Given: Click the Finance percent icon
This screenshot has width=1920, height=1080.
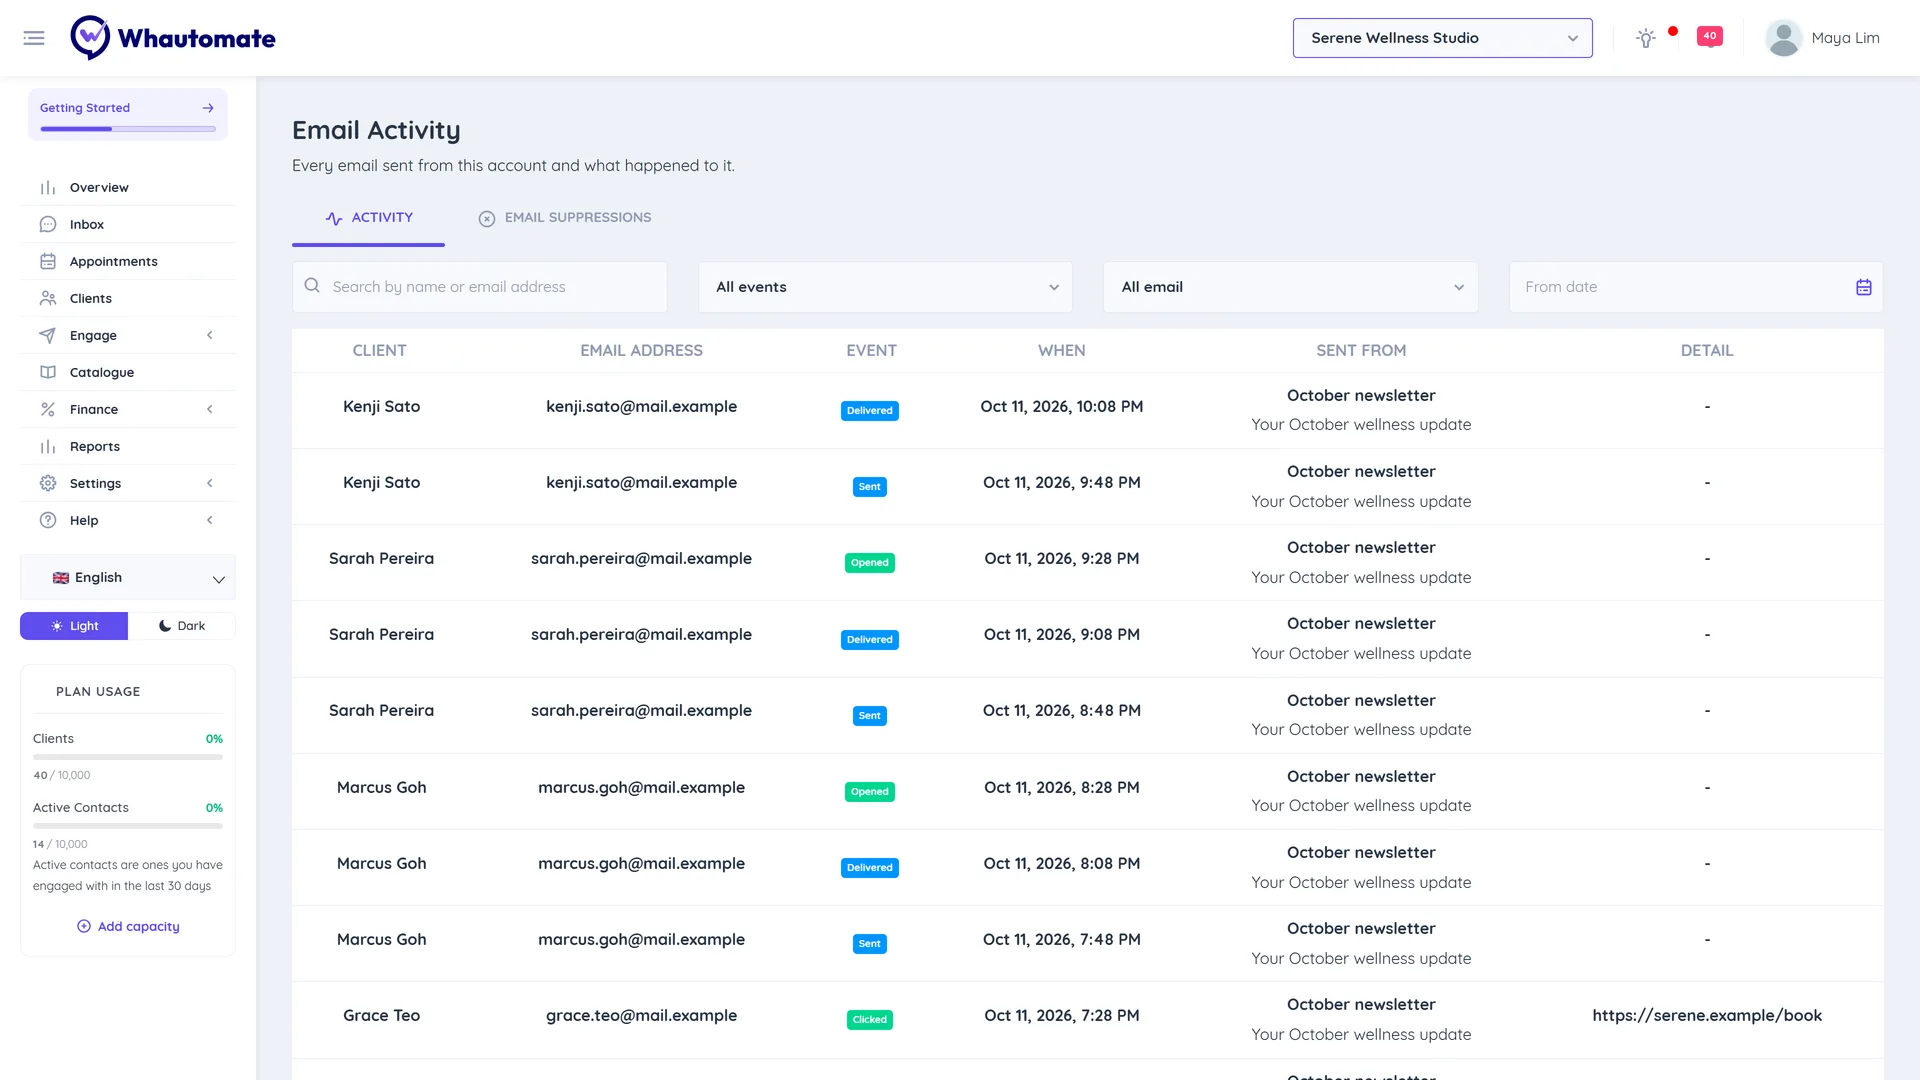Looking at the screenshot, I should pos(48,410).
